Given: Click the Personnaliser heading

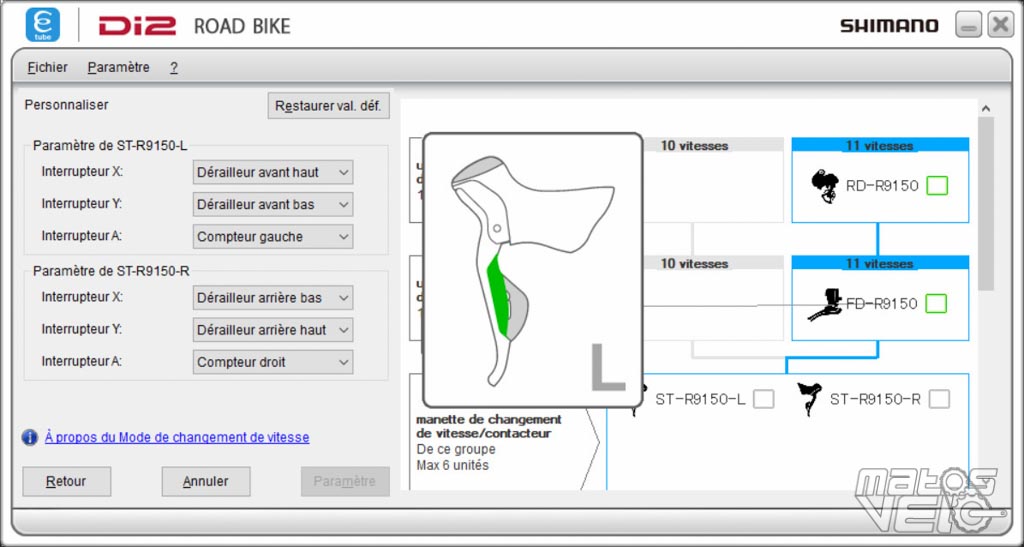Looking at the screenshot, I should pyautogui.click(x=67, y=104).
